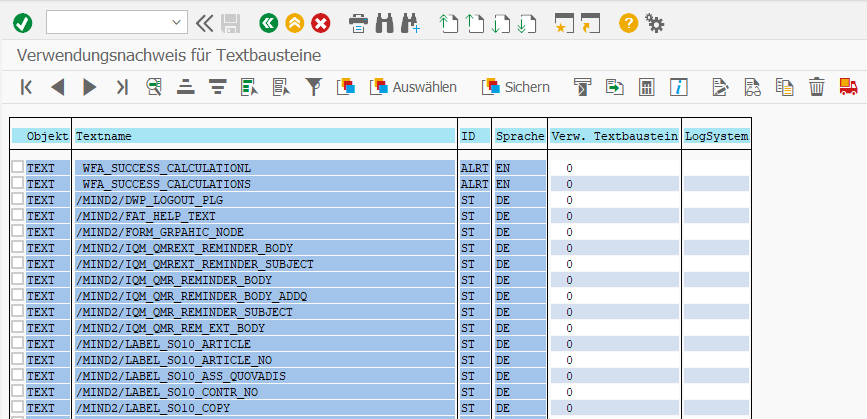The height and width of the screenshot is (419, 867).
Task: Click the Textname column header
Action: (265, 136)
